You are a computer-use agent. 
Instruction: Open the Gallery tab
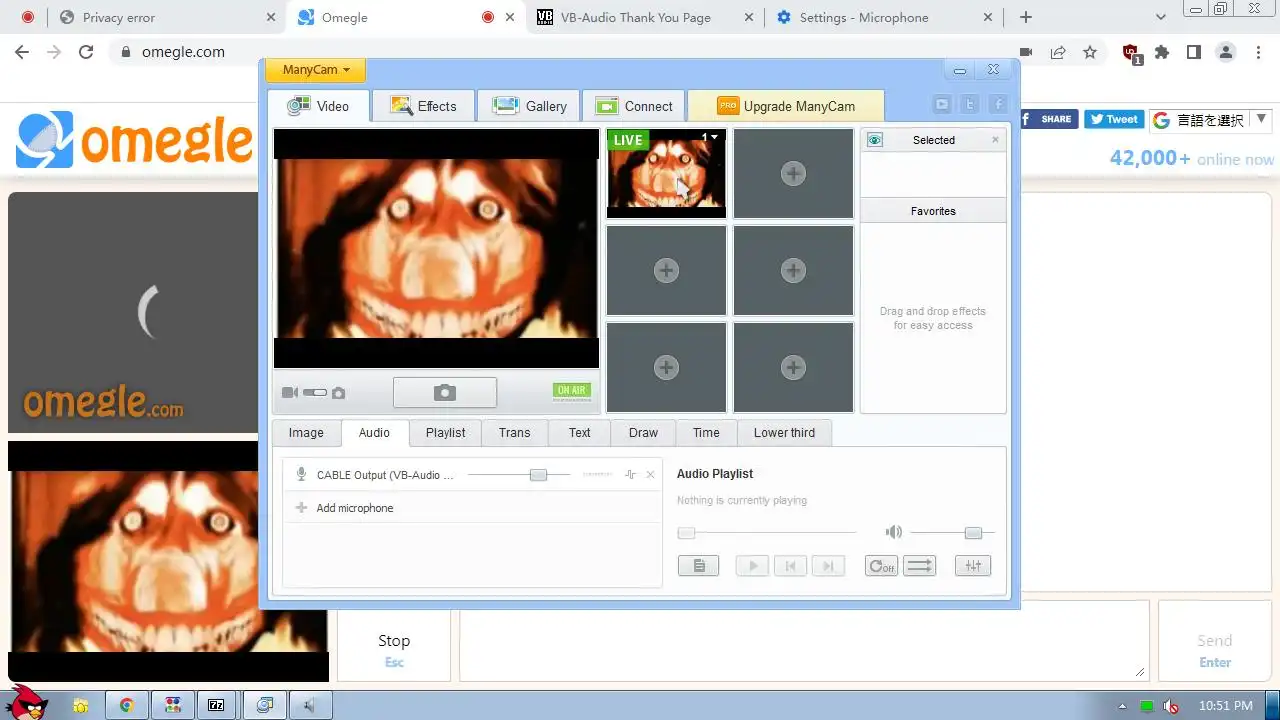coord(529,106)
